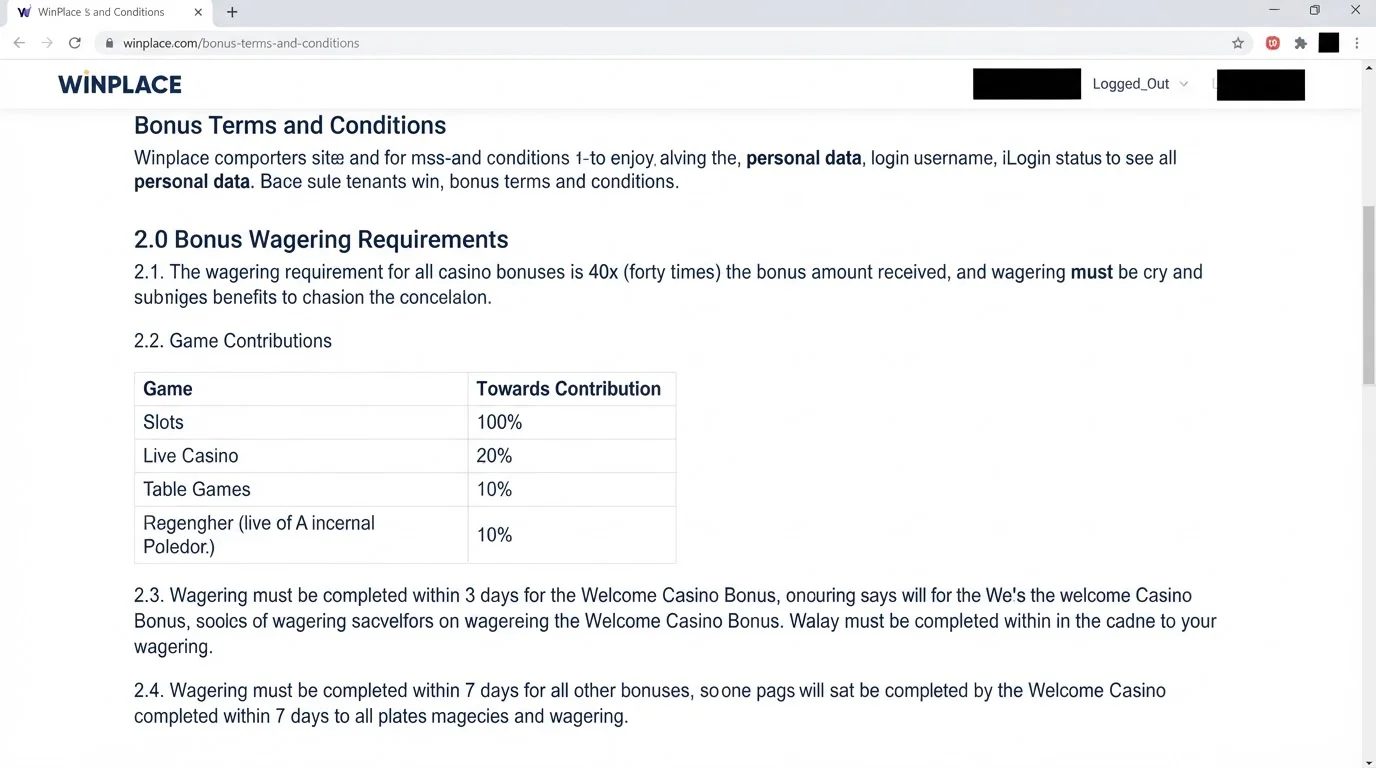The height and width of the screenshot is (768, 1376).
Task: Click the browser forward arrow
Action: click(x=47, y=43)
